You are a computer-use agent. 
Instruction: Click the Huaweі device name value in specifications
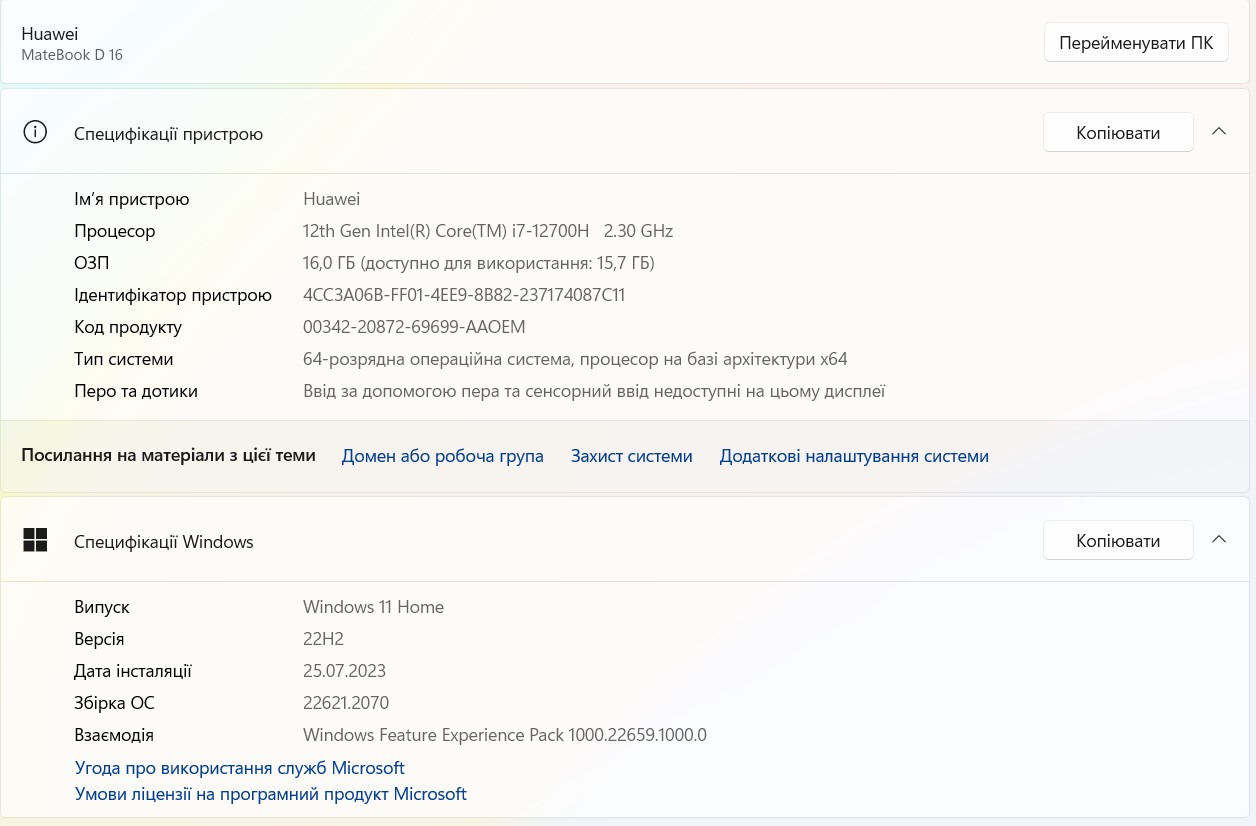[x=331, y=199]
